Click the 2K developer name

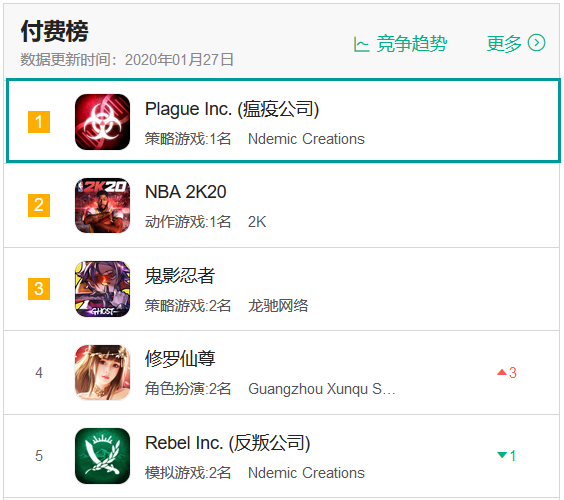[257, 222]
